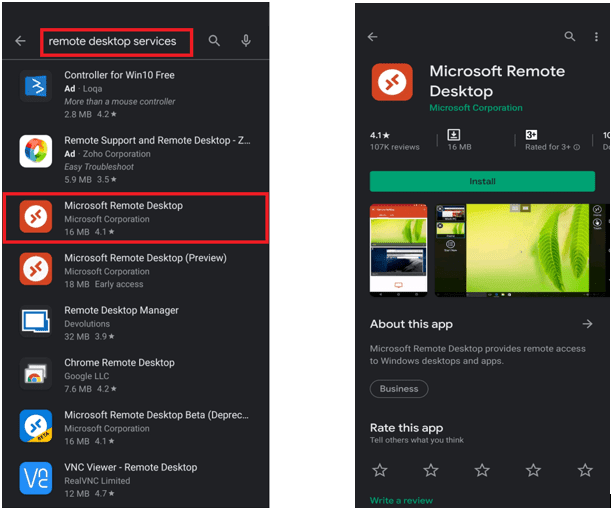The width and height of the screenshot is (612, 510).
Task: Click the Write a review link
Action: 401,500
